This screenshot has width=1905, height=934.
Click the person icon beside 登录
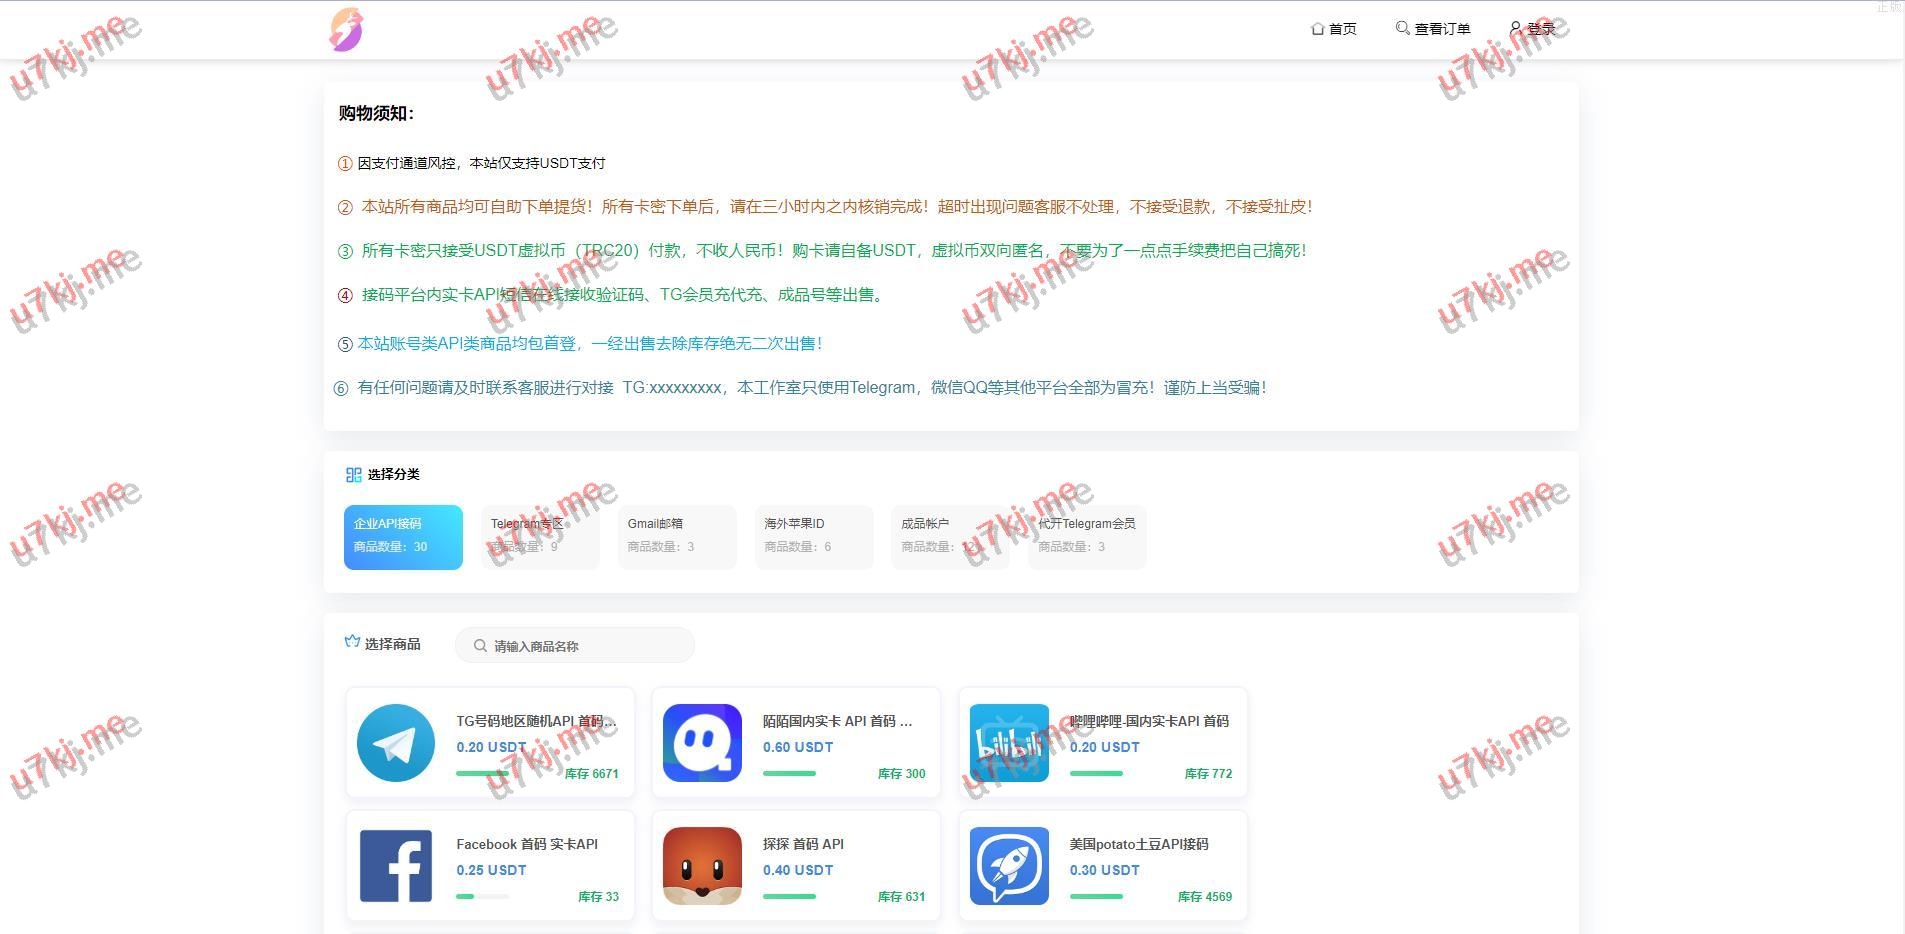(1516, 29)
